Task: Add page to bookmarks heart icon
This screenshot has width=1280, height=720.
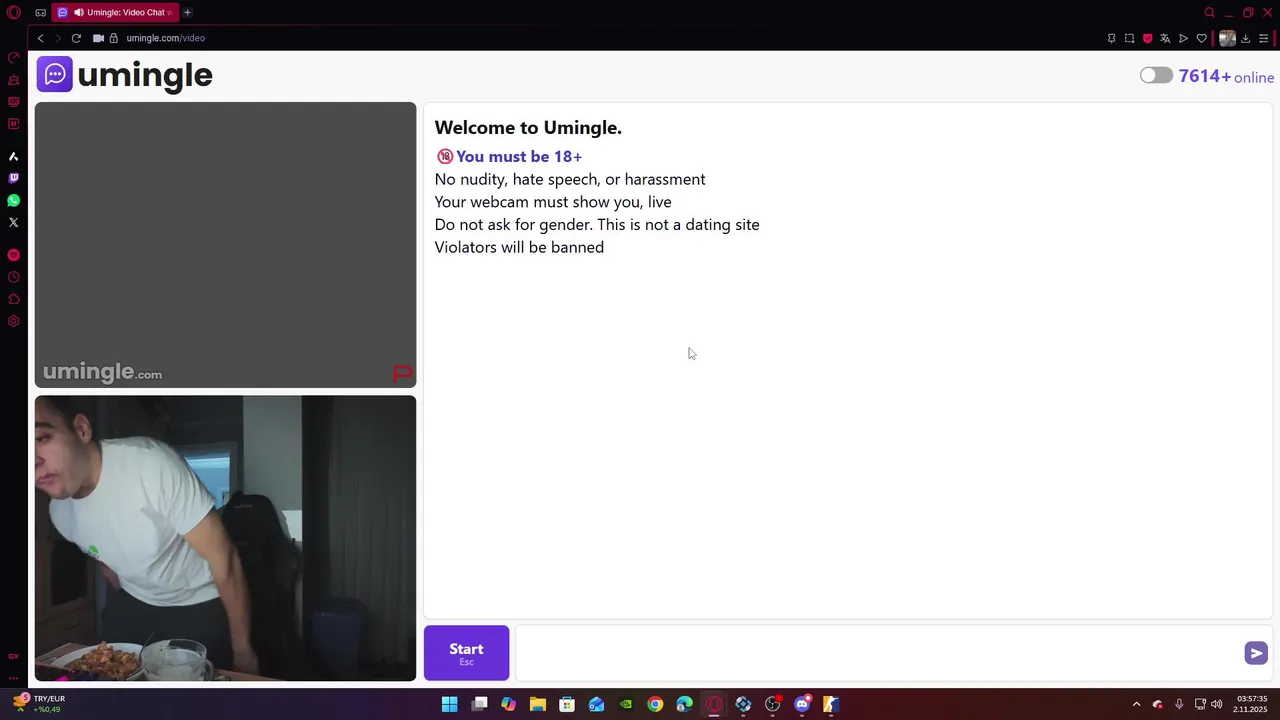Action: point(1201,38)
